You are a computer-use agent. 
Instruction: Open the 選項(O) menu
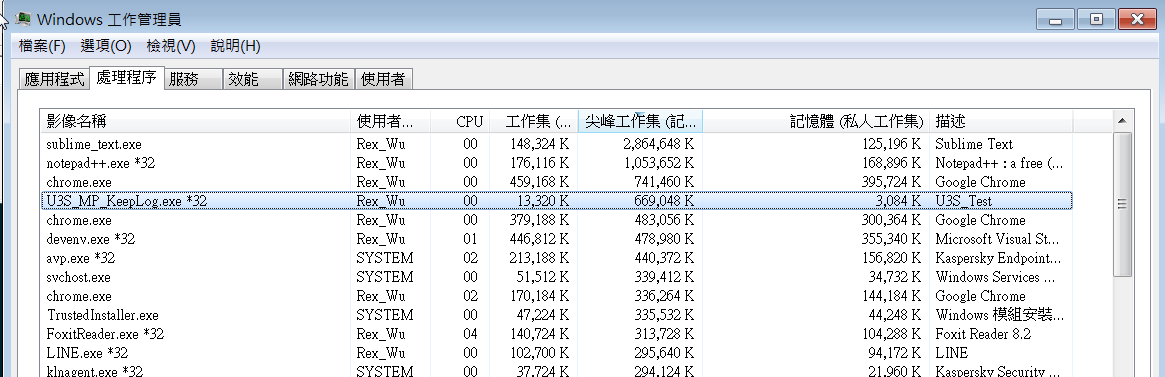106,46
